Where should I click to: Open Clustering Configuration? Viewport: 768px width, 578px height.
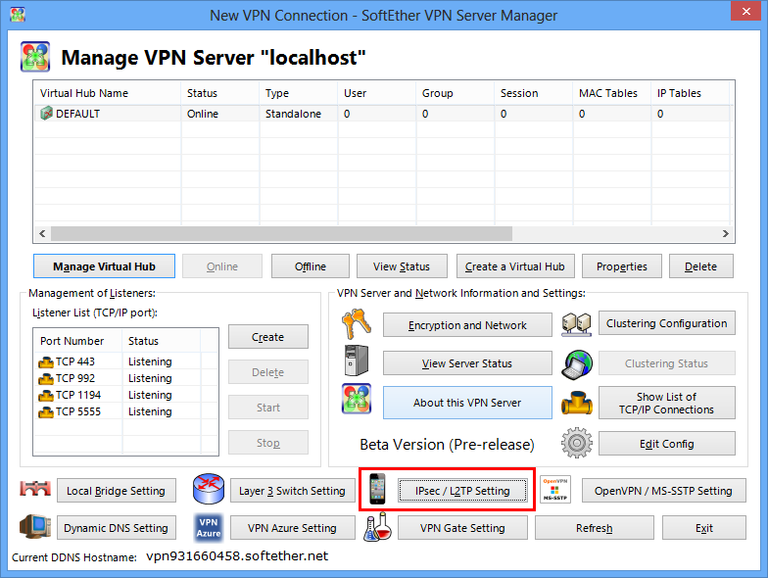(x=667, y=323)
